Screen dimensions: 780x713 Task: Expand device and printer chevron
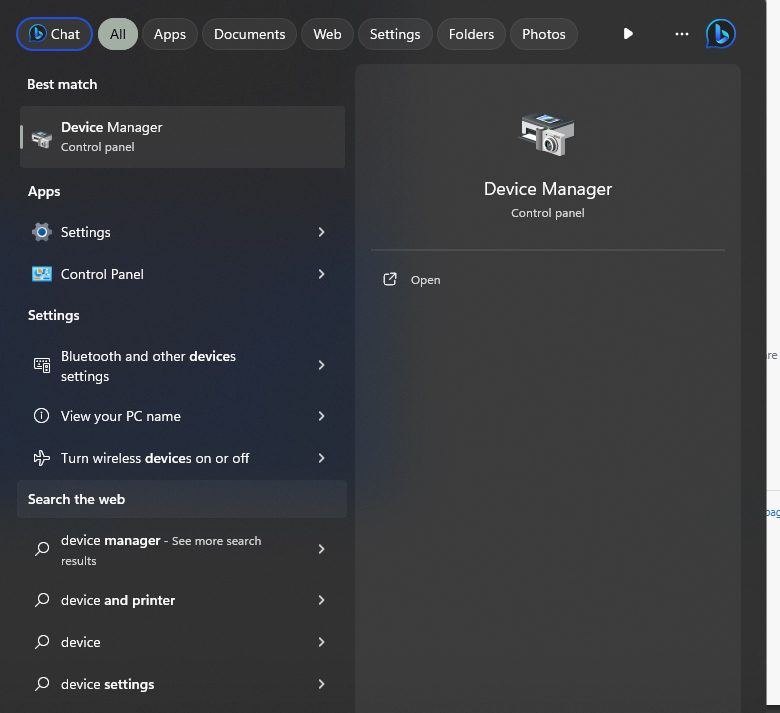(321, 600)
